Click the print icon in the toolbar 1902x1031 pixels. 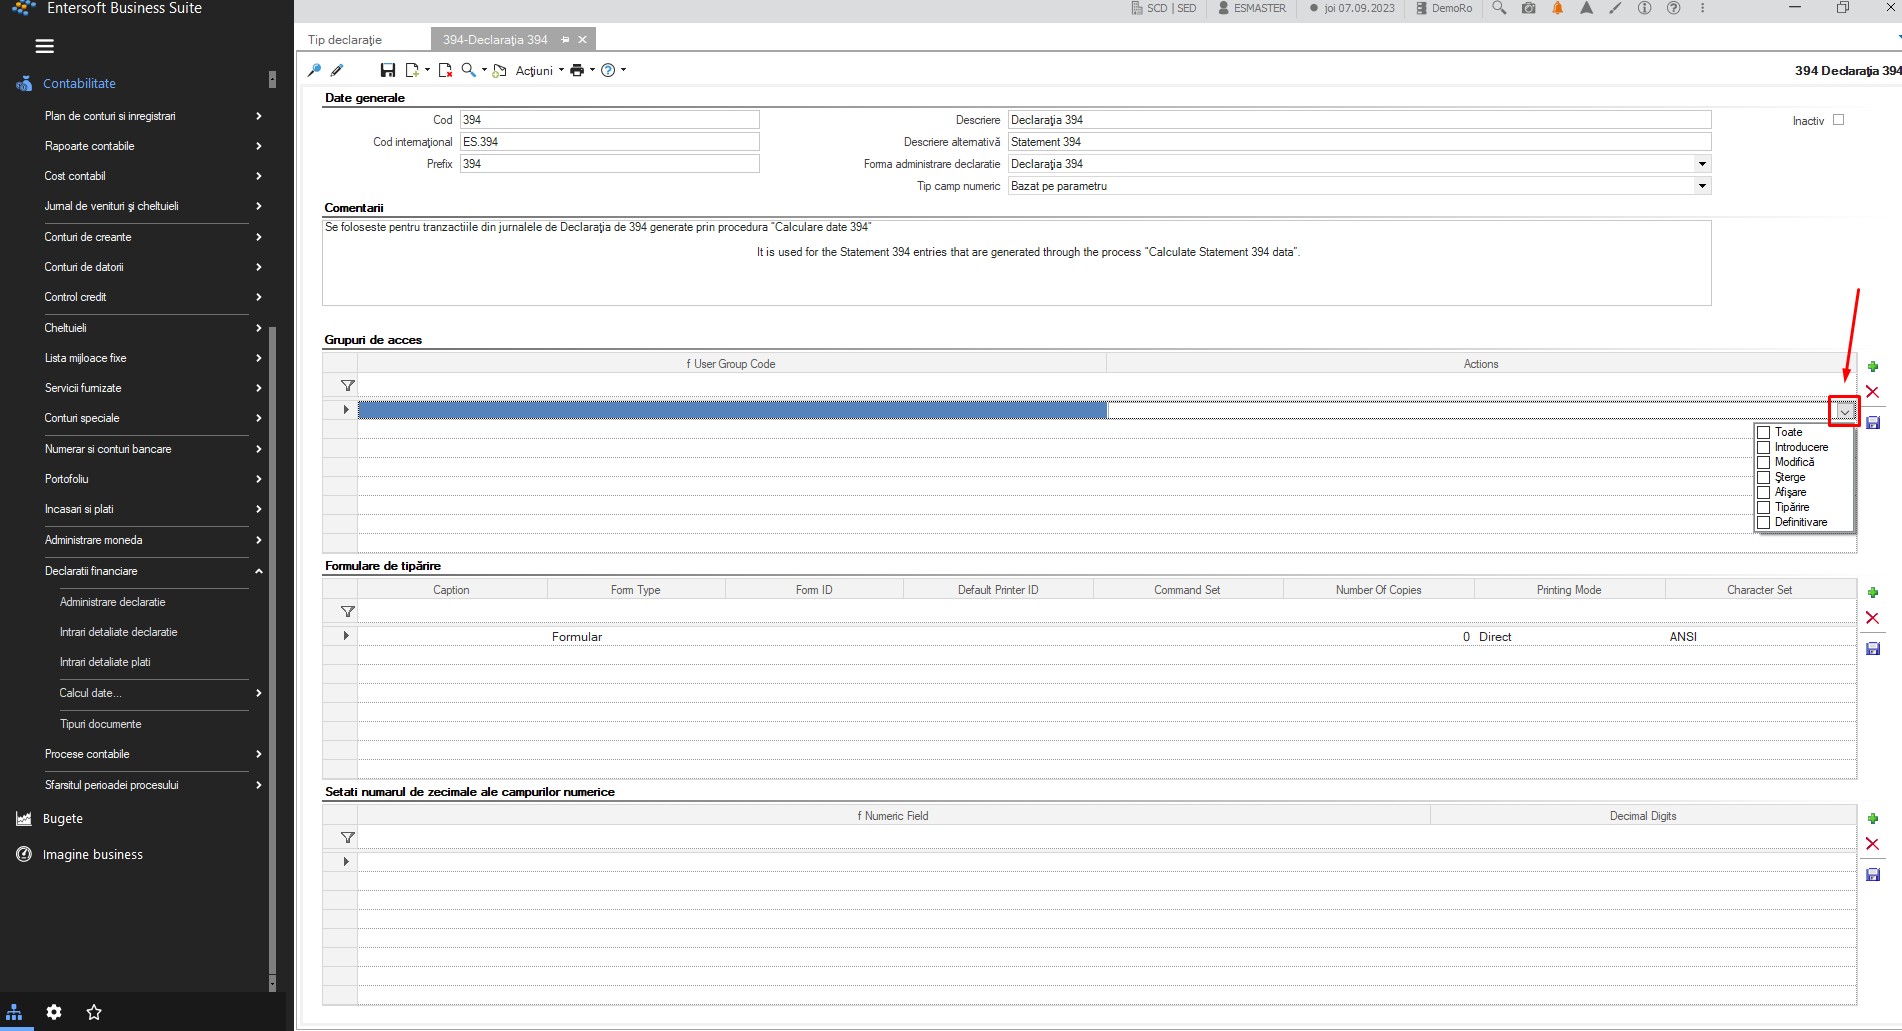pyautogui.click(x=577, y=70)
